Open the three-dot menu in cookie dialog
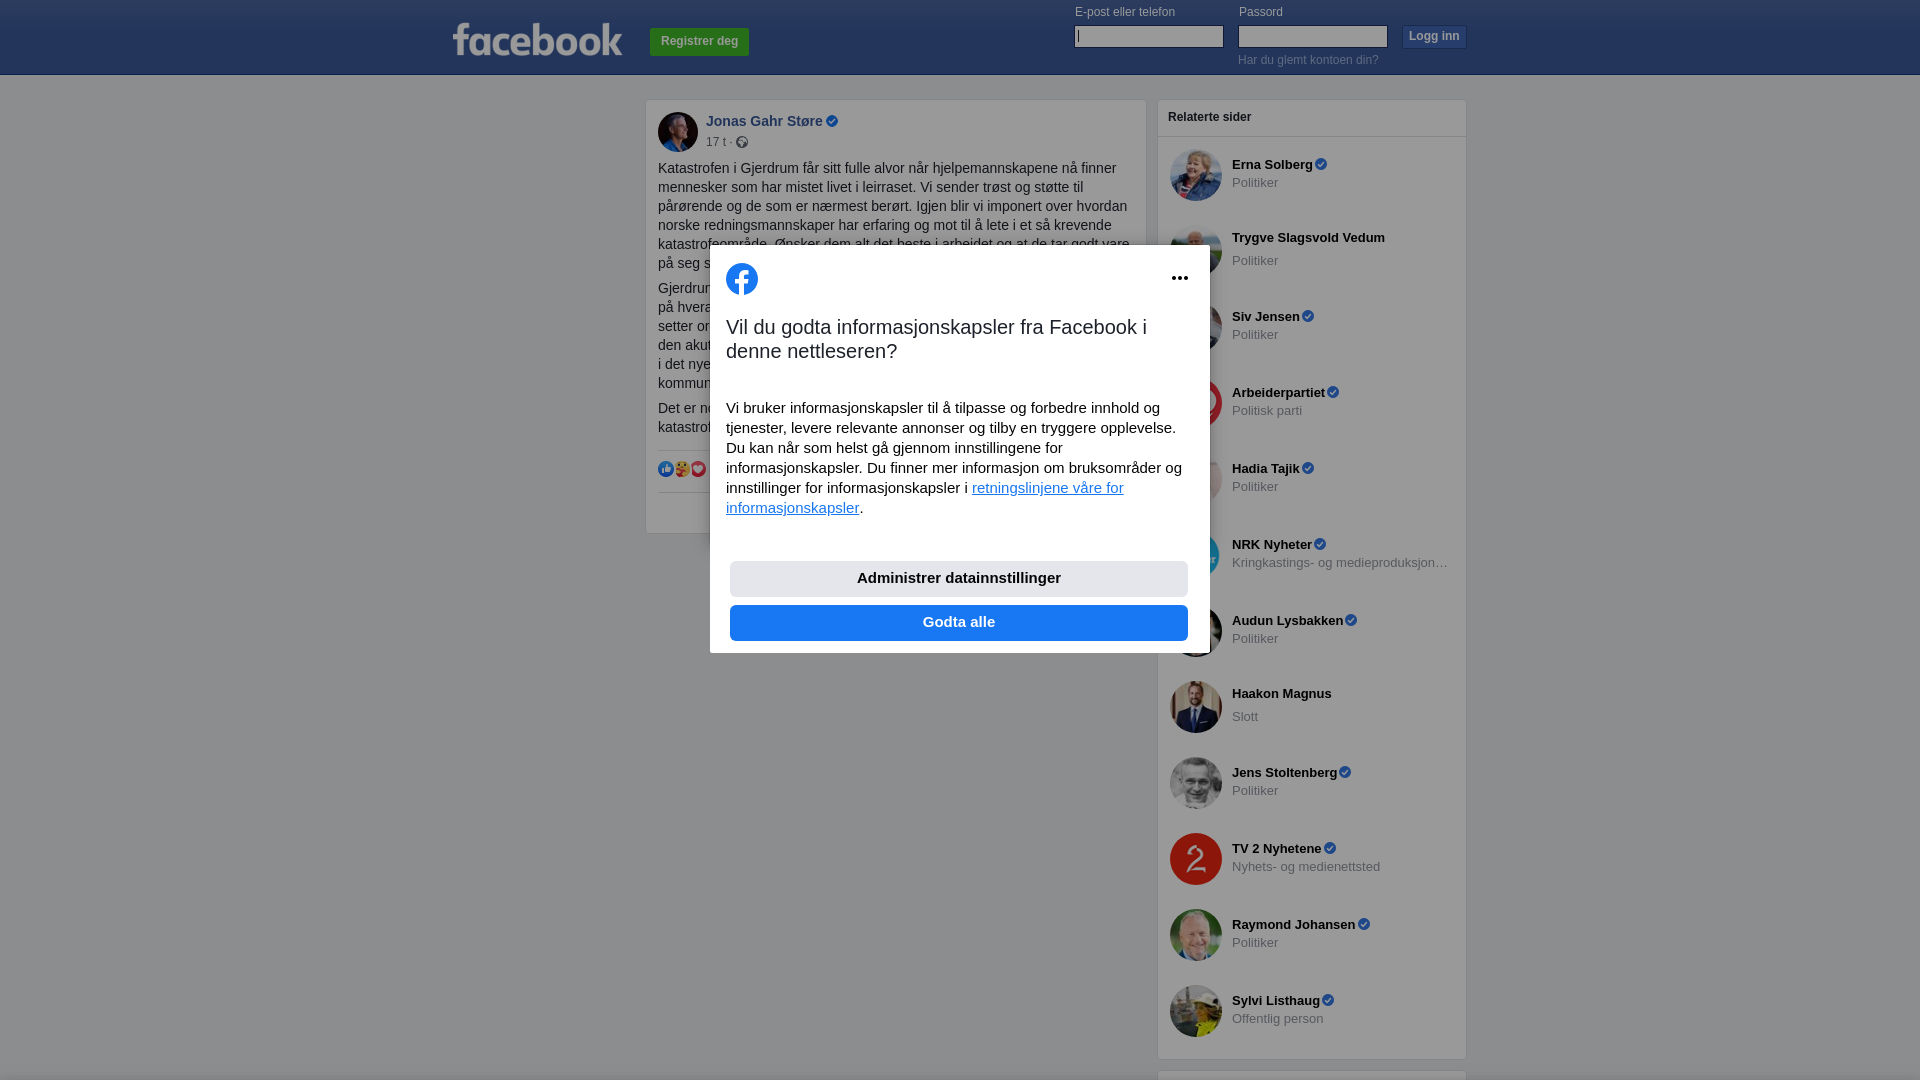Screen dimensions: 1920x1080 (x=1180, y=278)
